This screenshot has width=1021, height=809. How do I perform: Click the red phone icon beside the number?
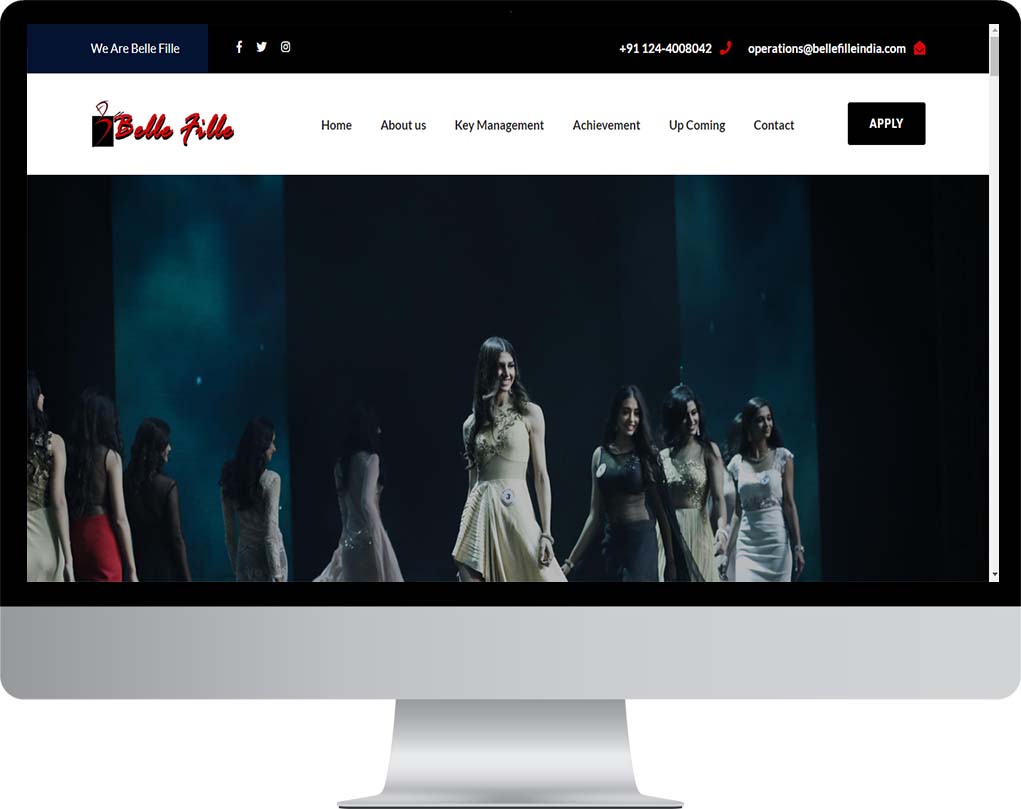pyautogui.click(x=726, y=47)
